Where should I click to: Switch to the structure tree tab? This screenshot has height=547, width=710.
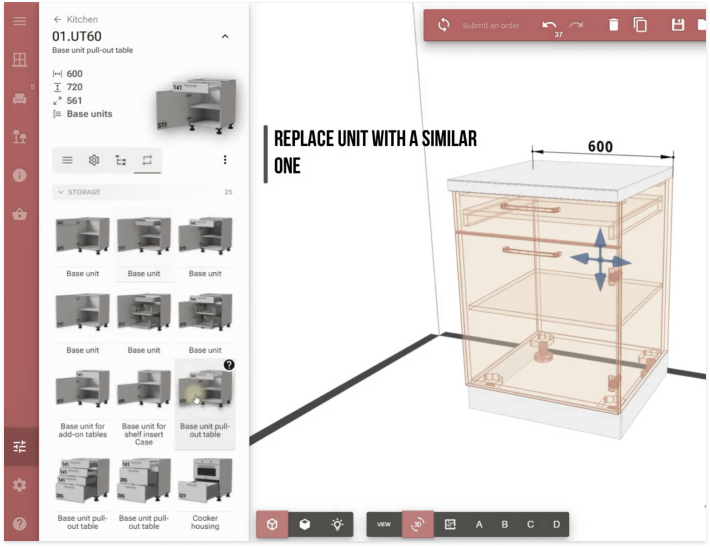click(121, 160)
